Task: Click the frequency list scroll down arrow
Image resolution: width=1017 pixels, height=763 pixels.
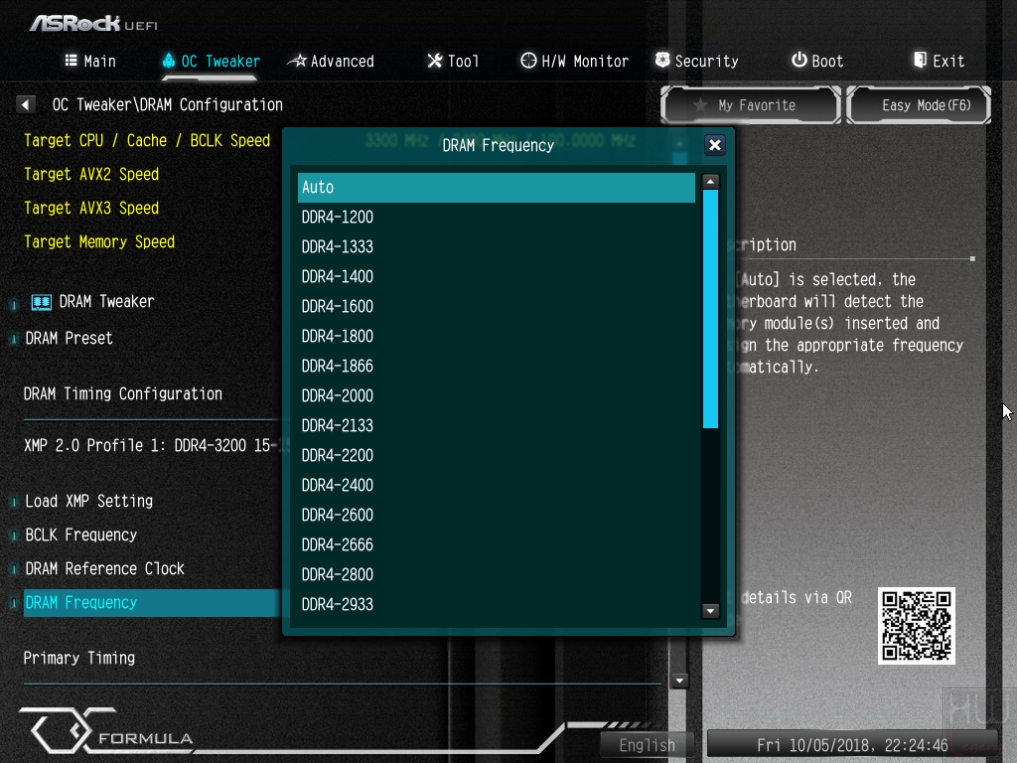Action: [710, 611]
